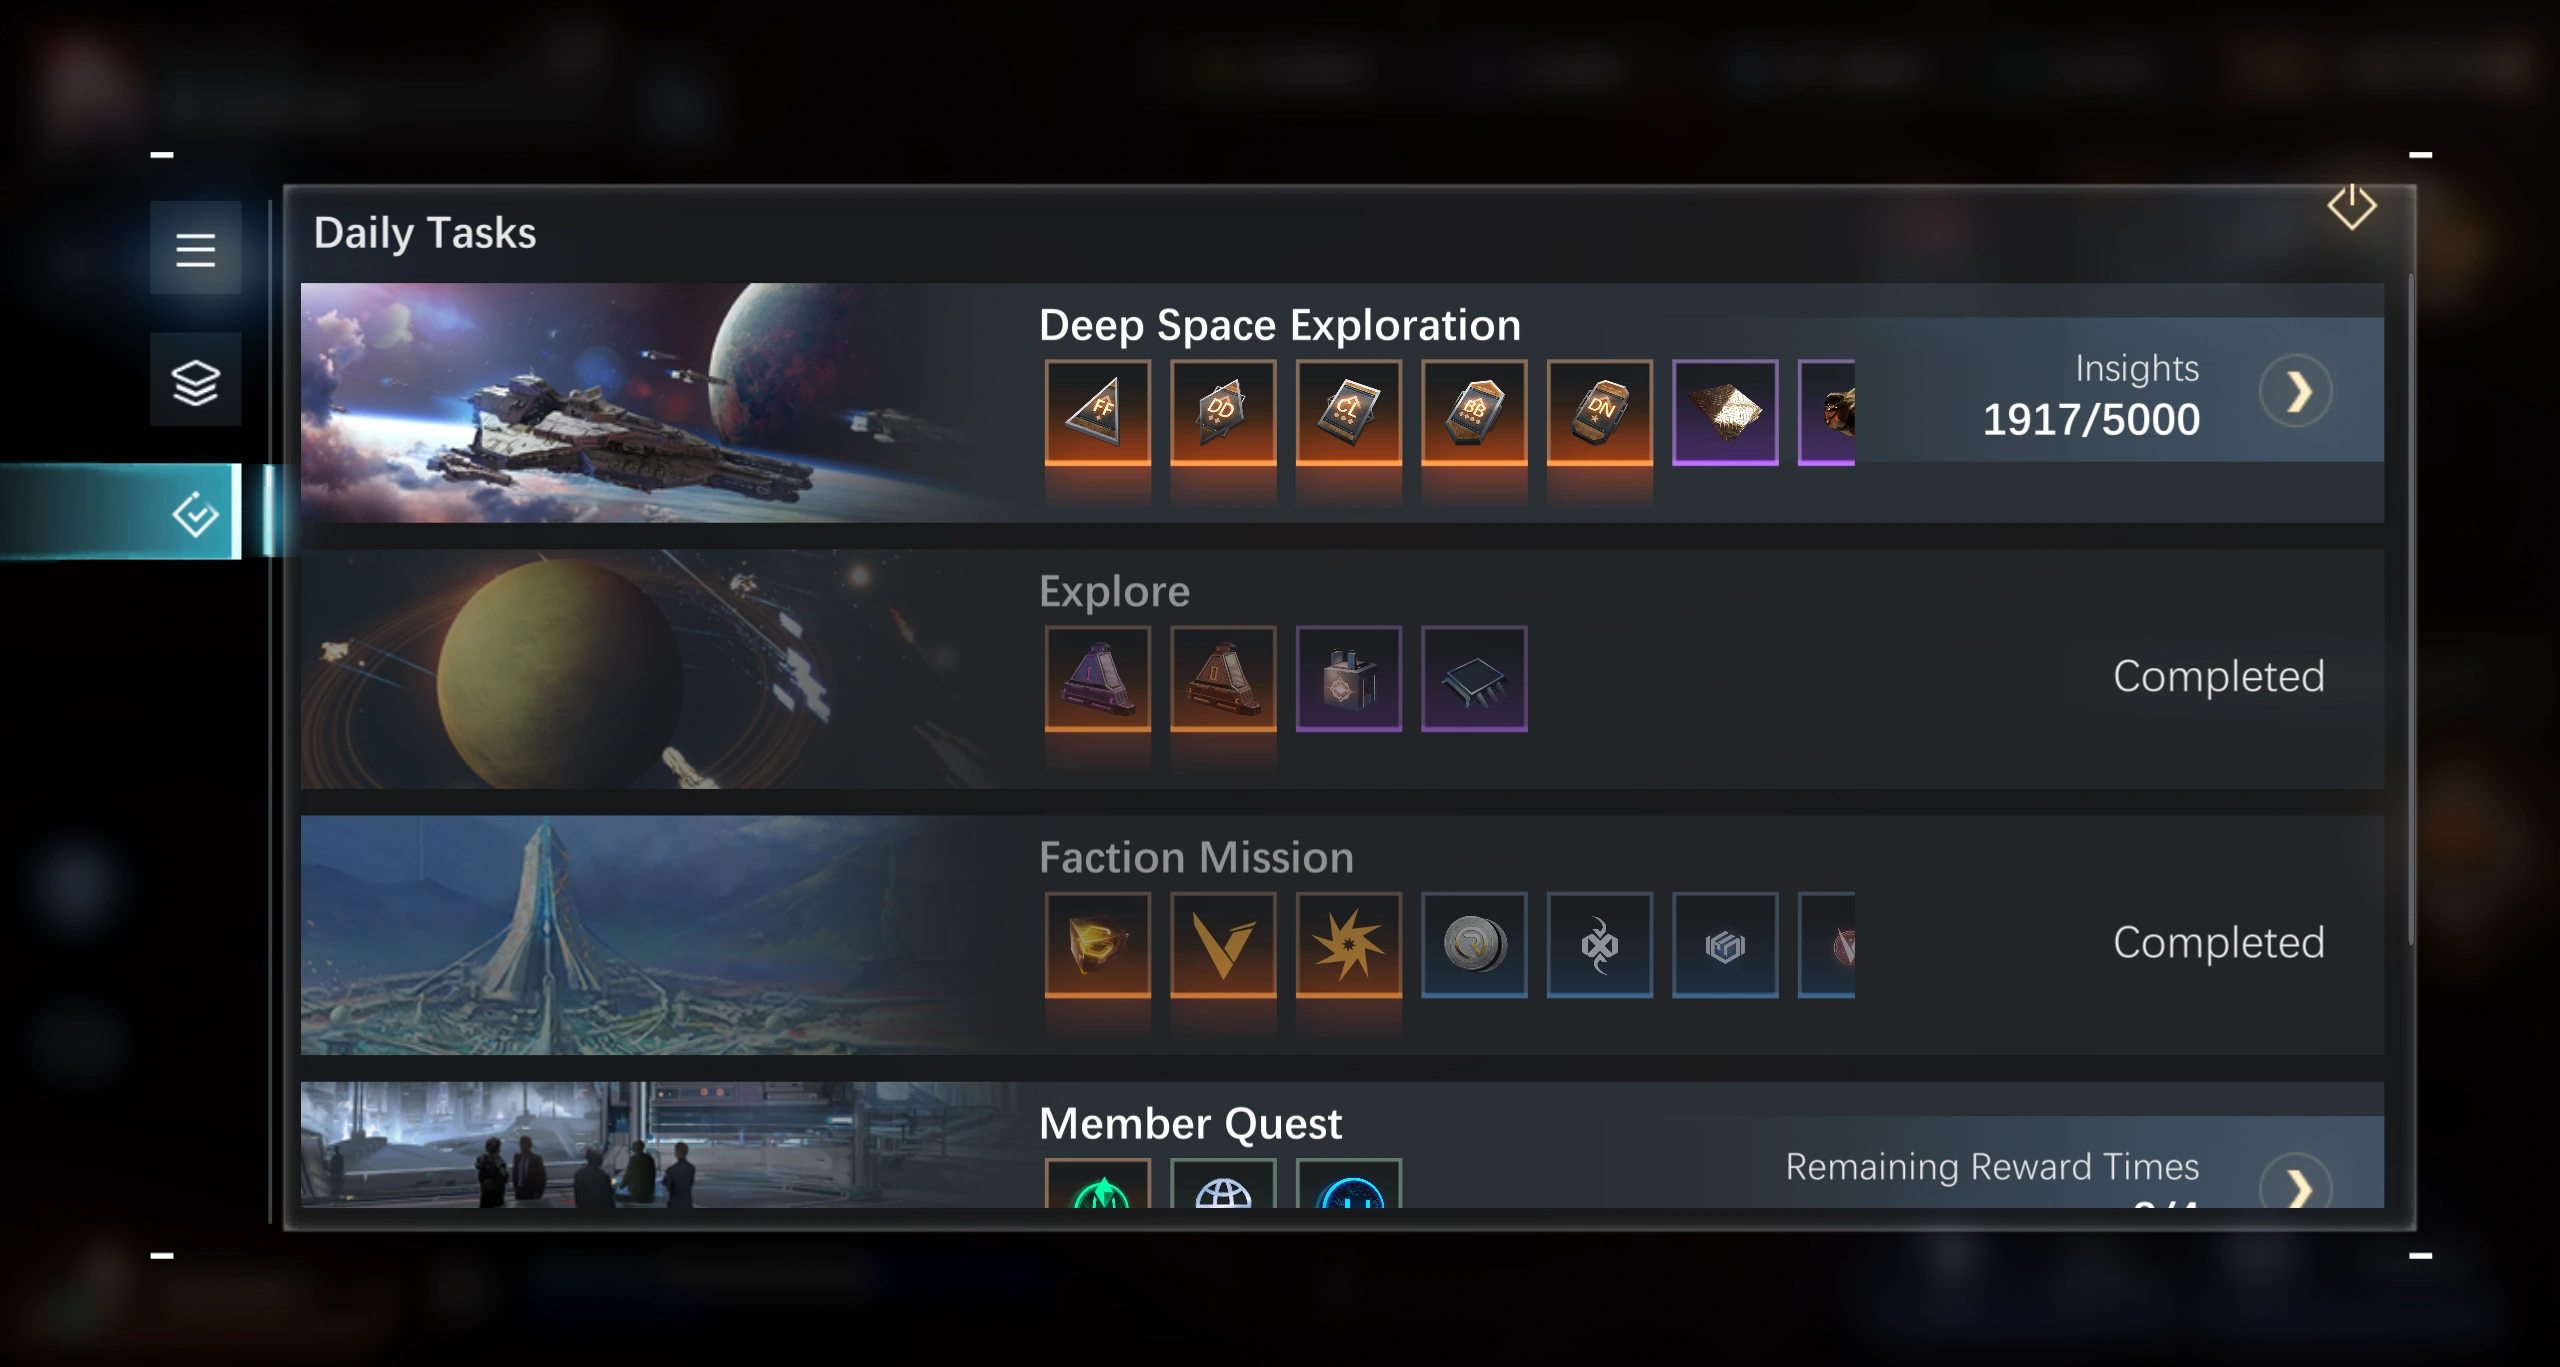Click the BB battleship blueprint reward icon
2560x1367 pixels.
[1474, 412]
